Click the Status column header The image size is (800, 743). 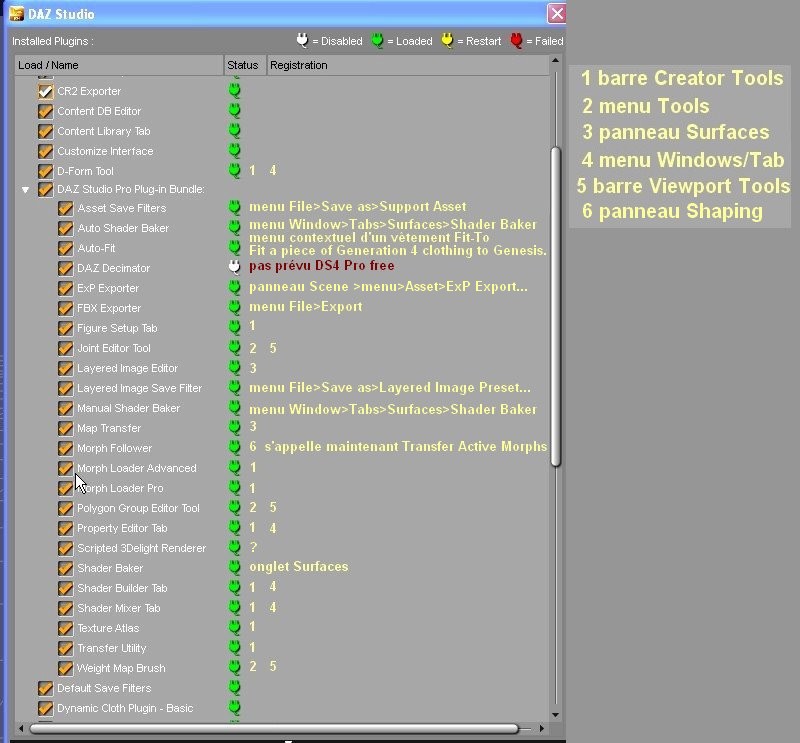click(245, 65)
